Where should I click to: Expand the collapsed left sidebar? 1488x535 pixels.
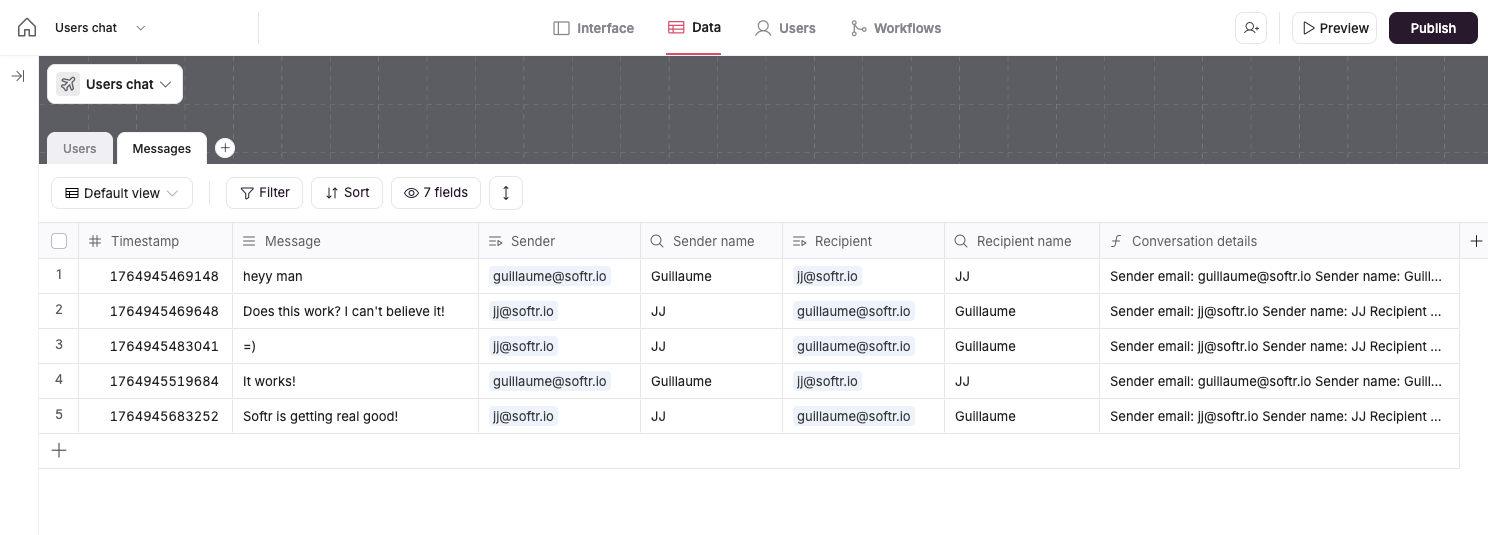click(x=18, y=76)
